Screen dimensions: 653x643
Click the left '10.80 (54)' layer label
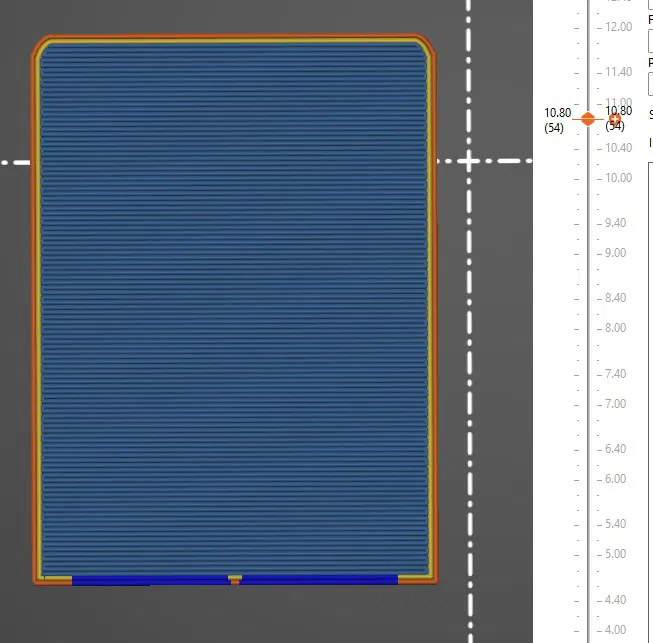(557, 120)
